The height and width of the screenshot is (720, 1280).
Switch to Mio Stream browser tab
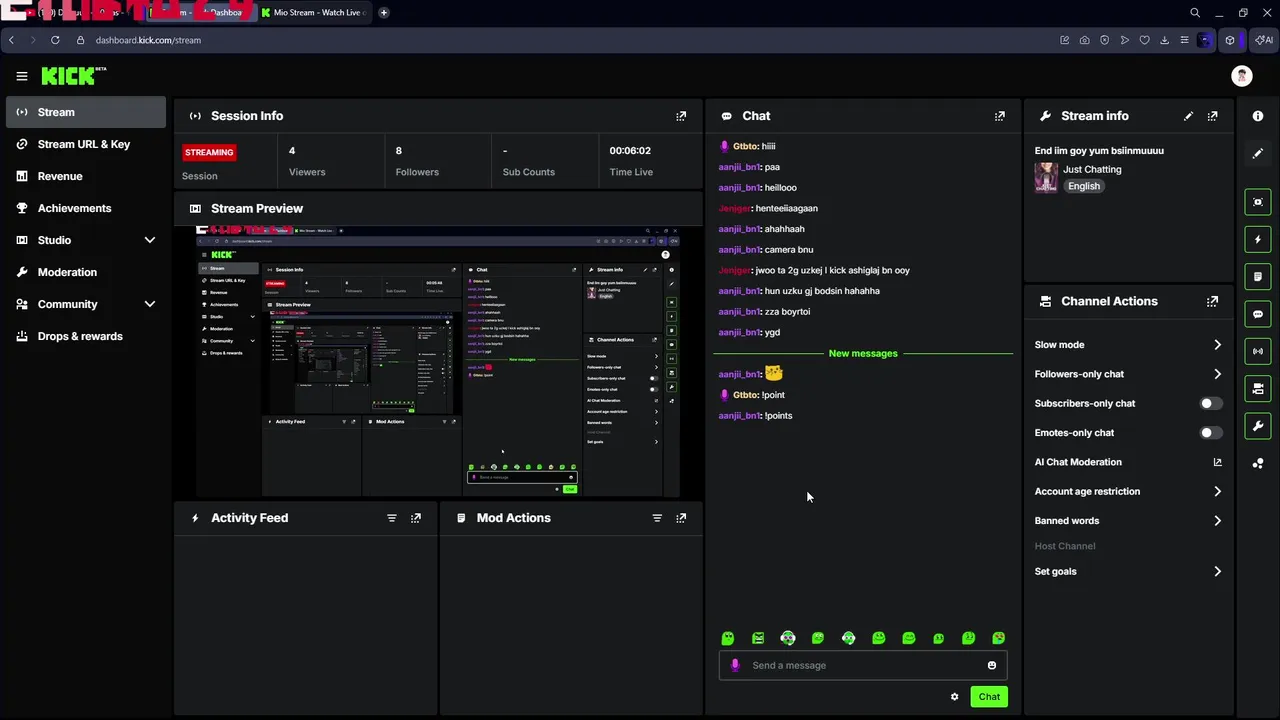(313, 13)
